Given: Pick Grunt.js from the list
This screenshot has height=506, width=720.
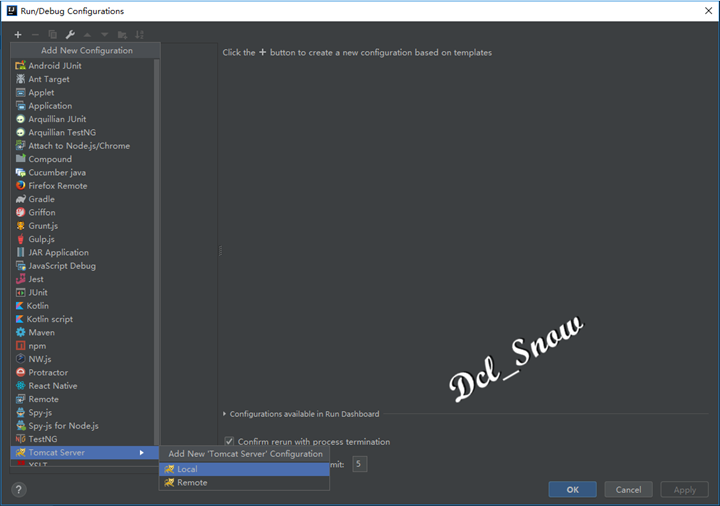Looking at the screenshot, I should 83,225.
